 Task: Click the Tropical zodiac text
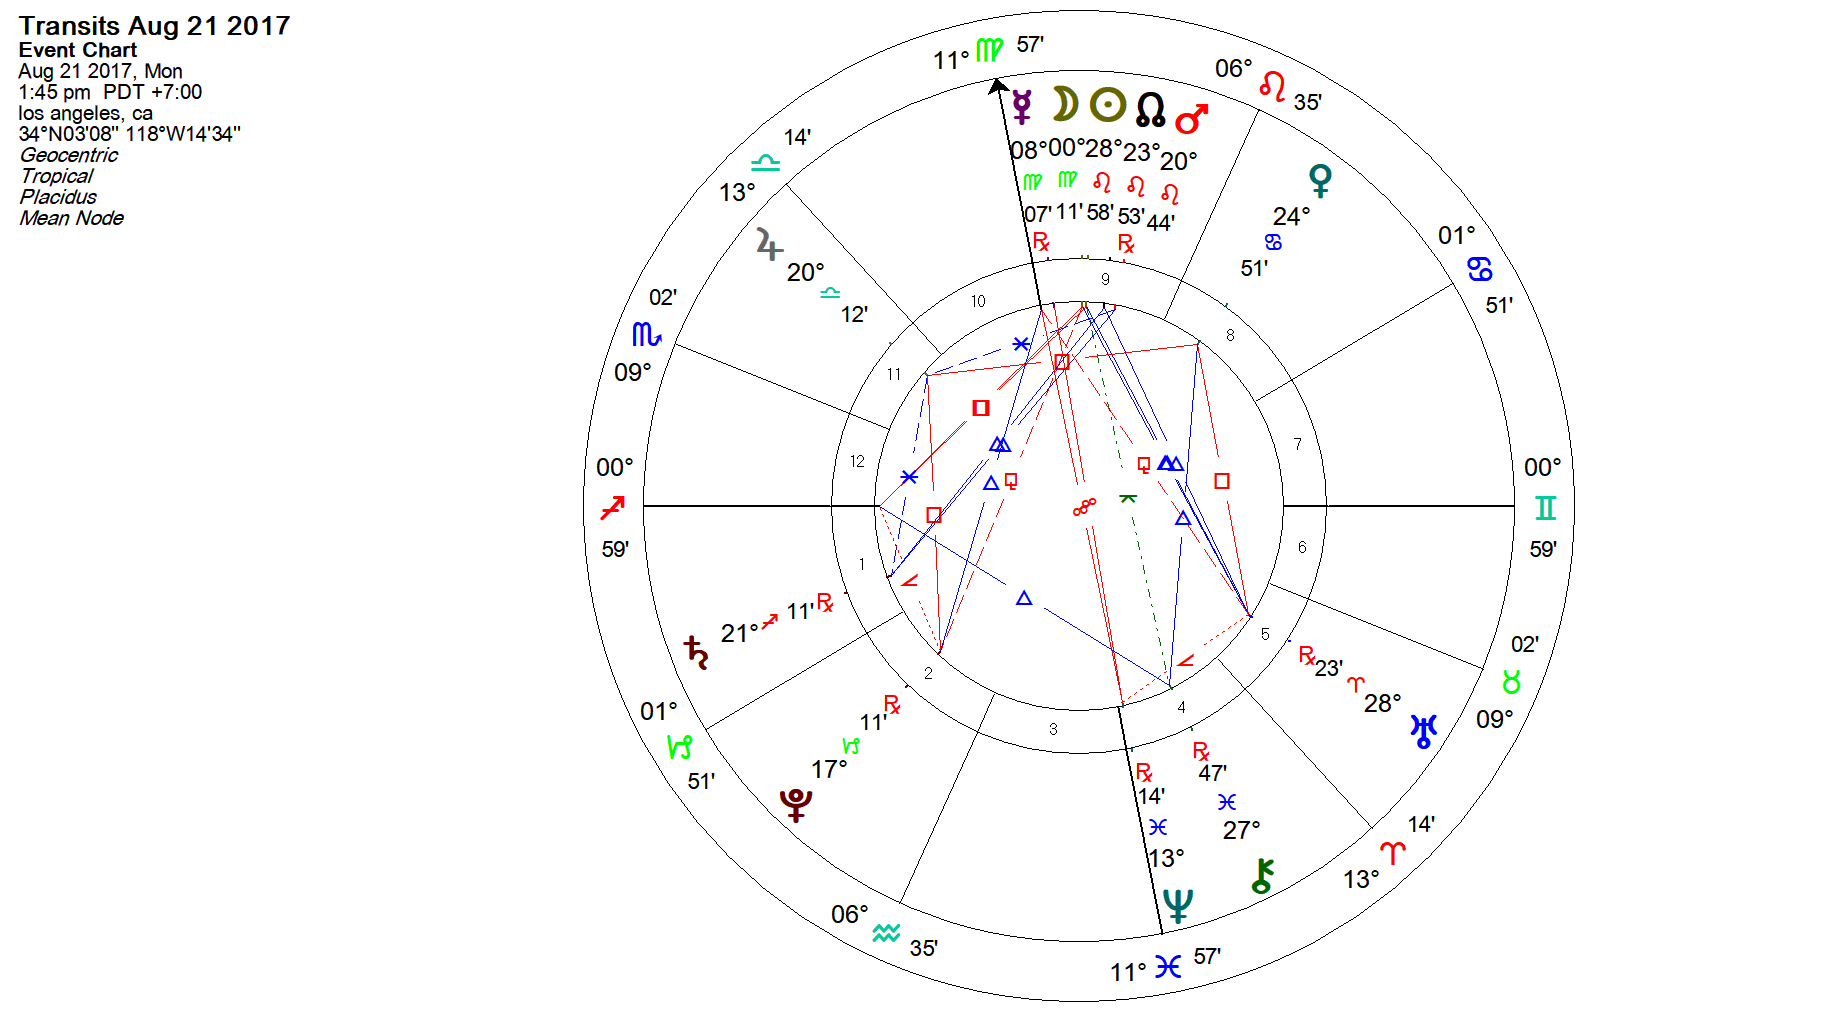pyautogui.click(x=57, y=176)
